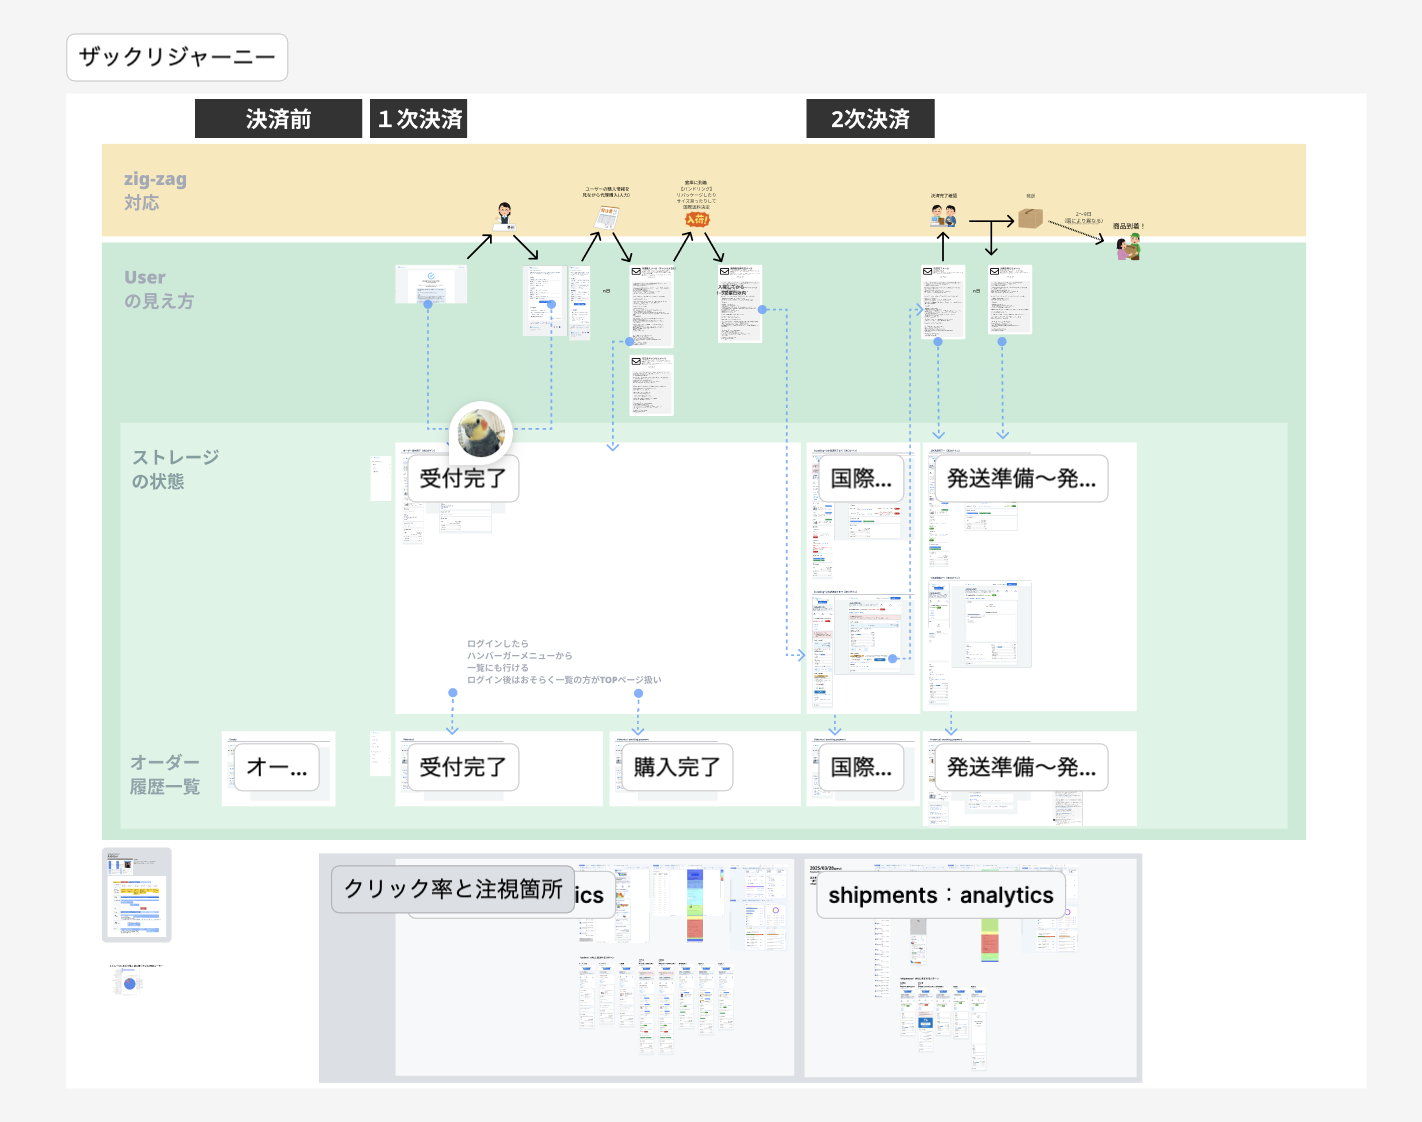Select the ザックリジャーニー title label
The width and height of the screenshot is (1422, 1122).
(x=177, y=57)
